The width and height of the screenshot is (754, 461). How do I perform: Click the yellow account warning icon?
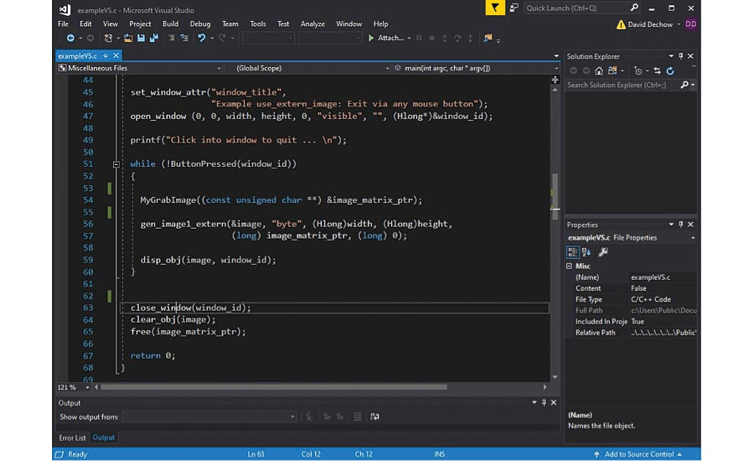point(621,24)
